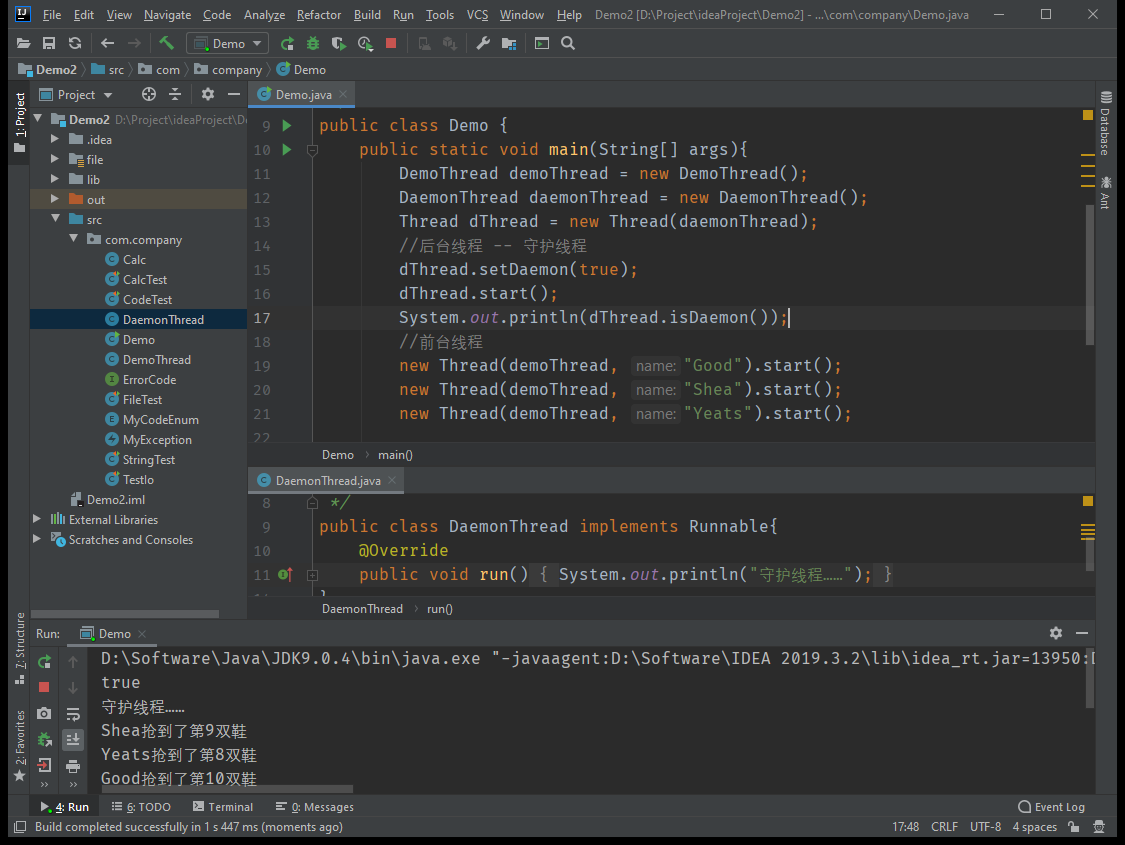
Task: Open the Analyze menu
Action: (264, 15)
